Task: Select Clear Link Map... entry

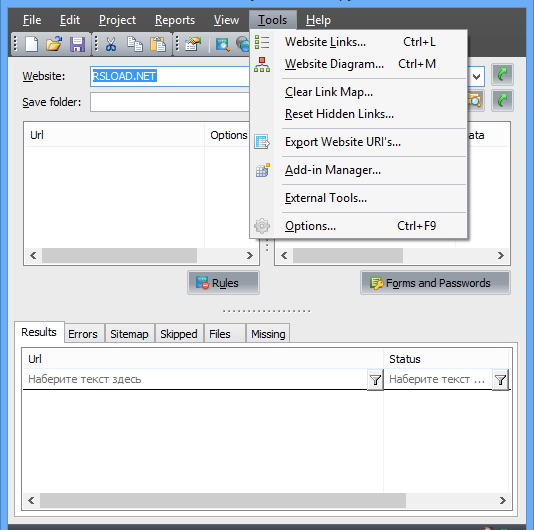Action: [358, 92]
